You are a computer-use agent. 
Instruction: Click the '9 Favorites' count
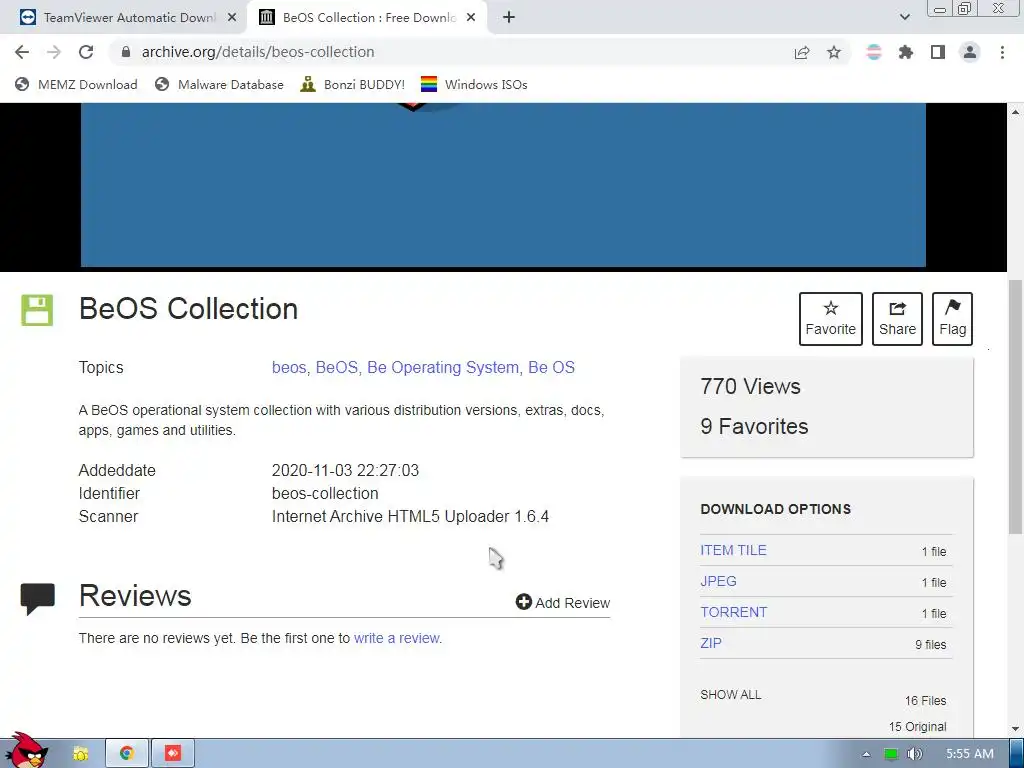(x=754, y=426)
